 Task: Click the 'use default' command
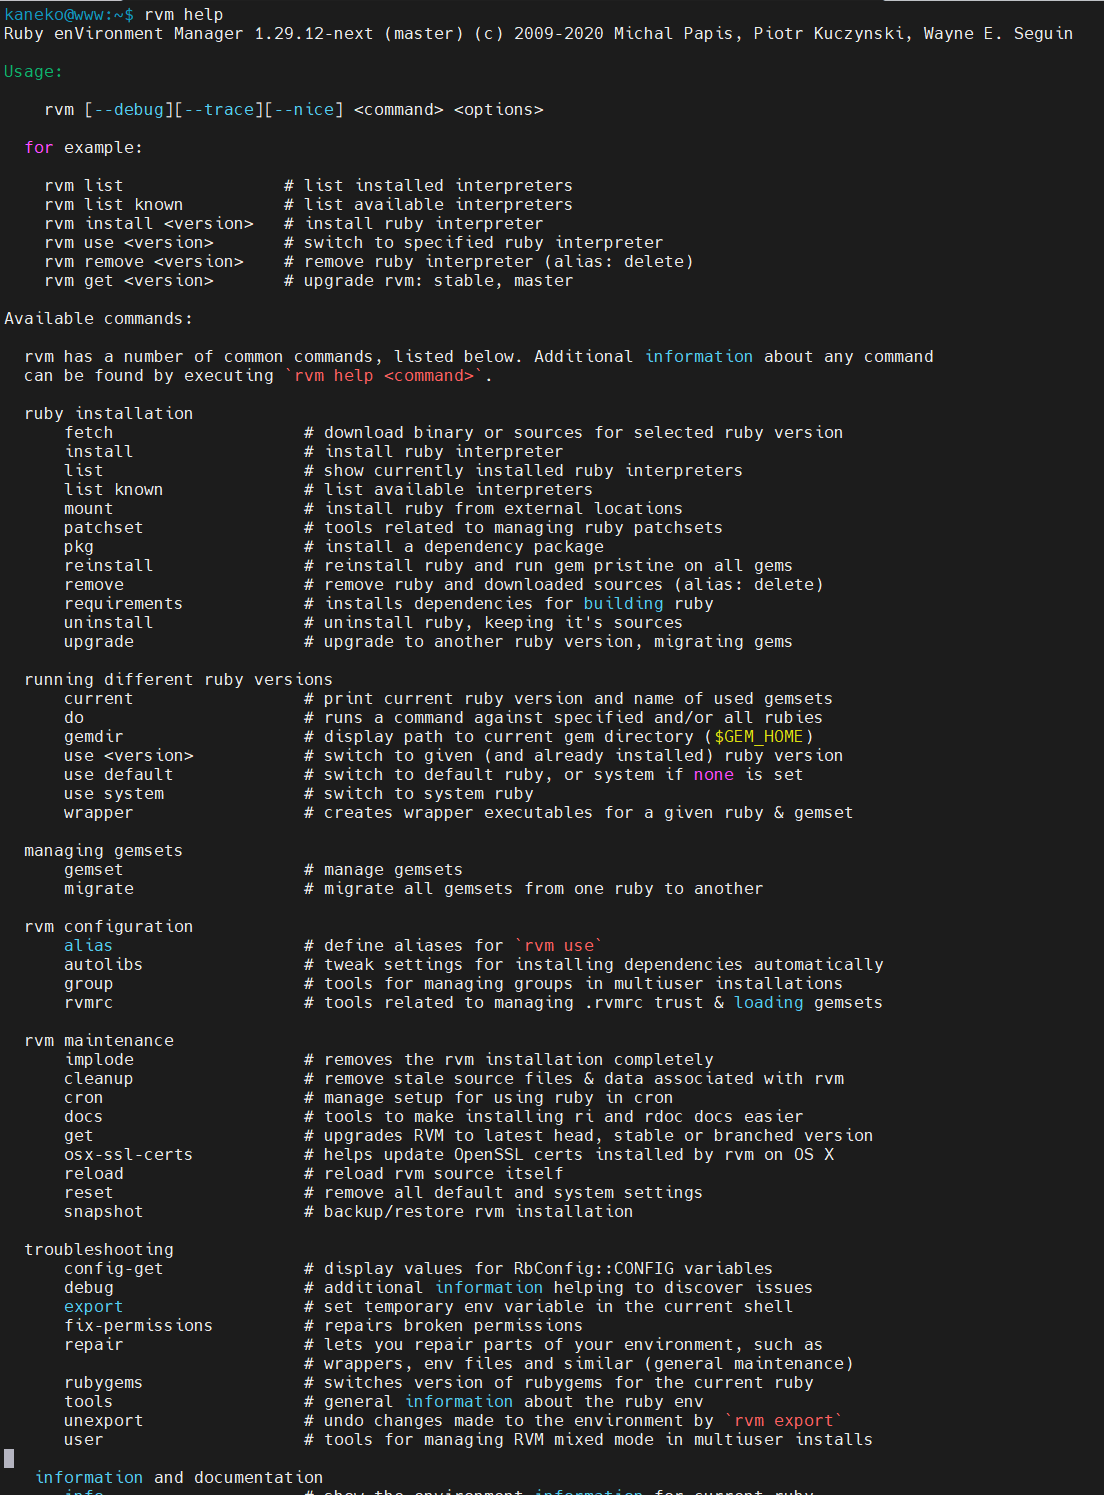point(119,775)
